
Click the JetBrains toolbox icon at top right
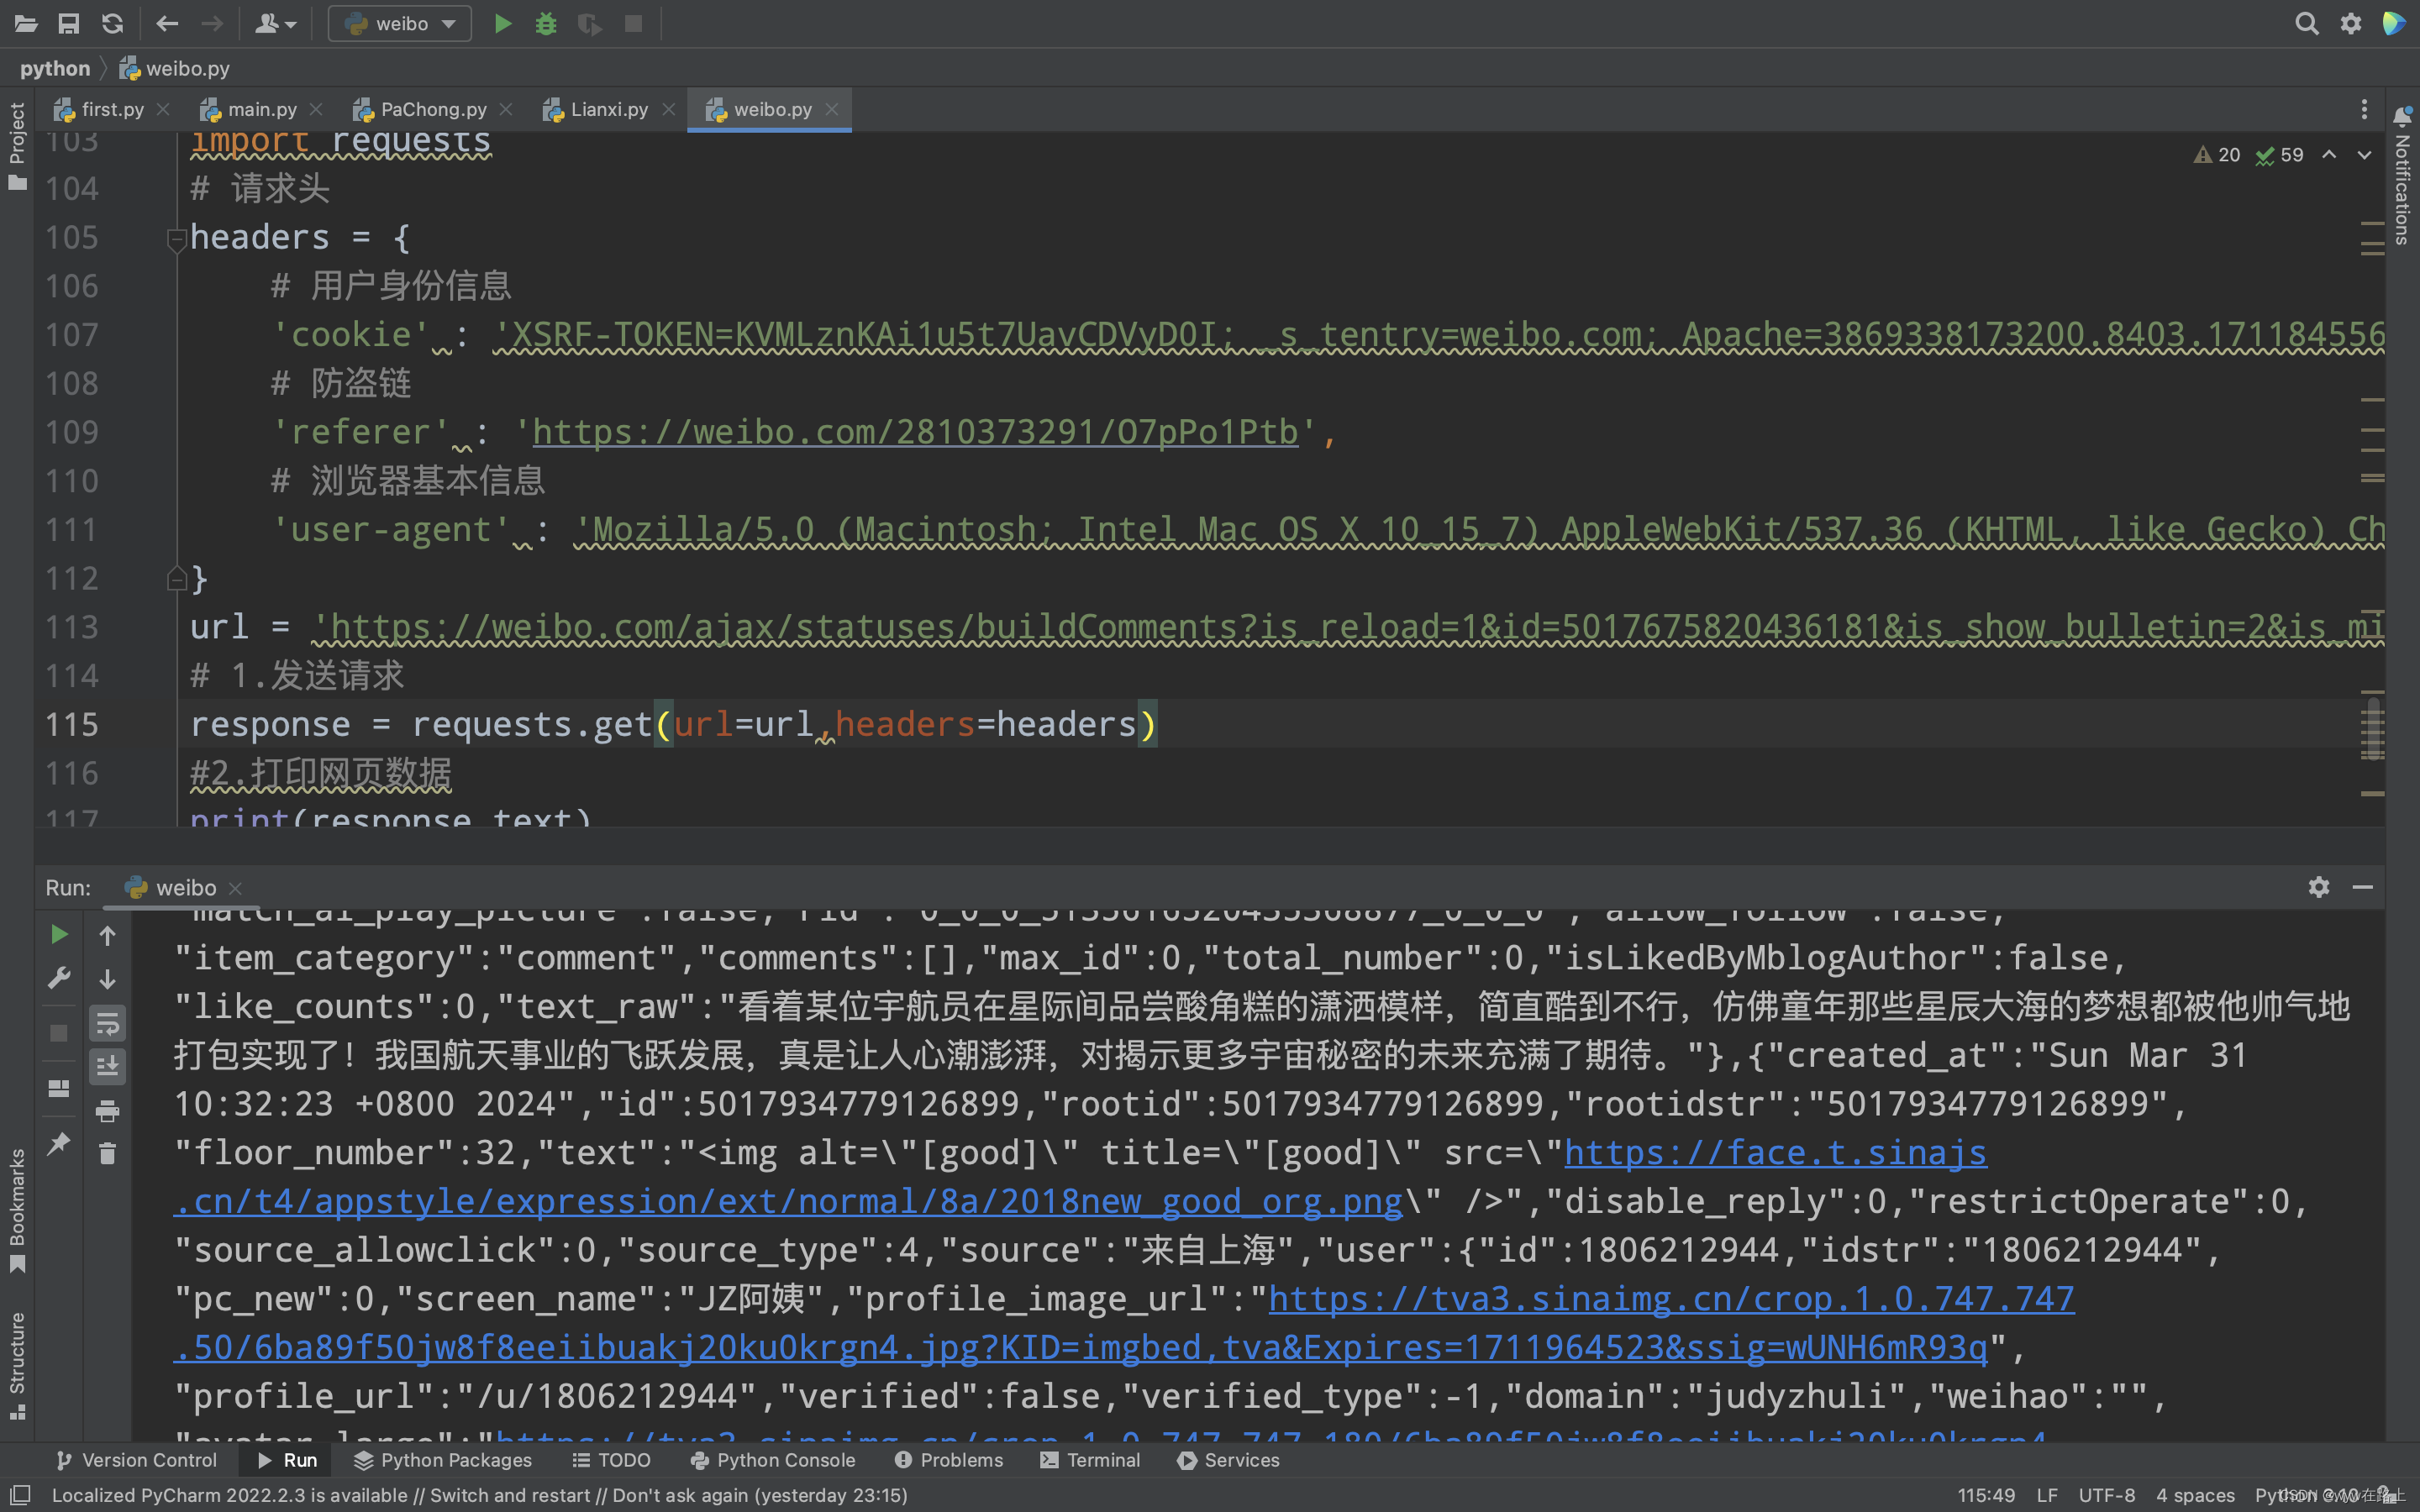(2394, 23)
